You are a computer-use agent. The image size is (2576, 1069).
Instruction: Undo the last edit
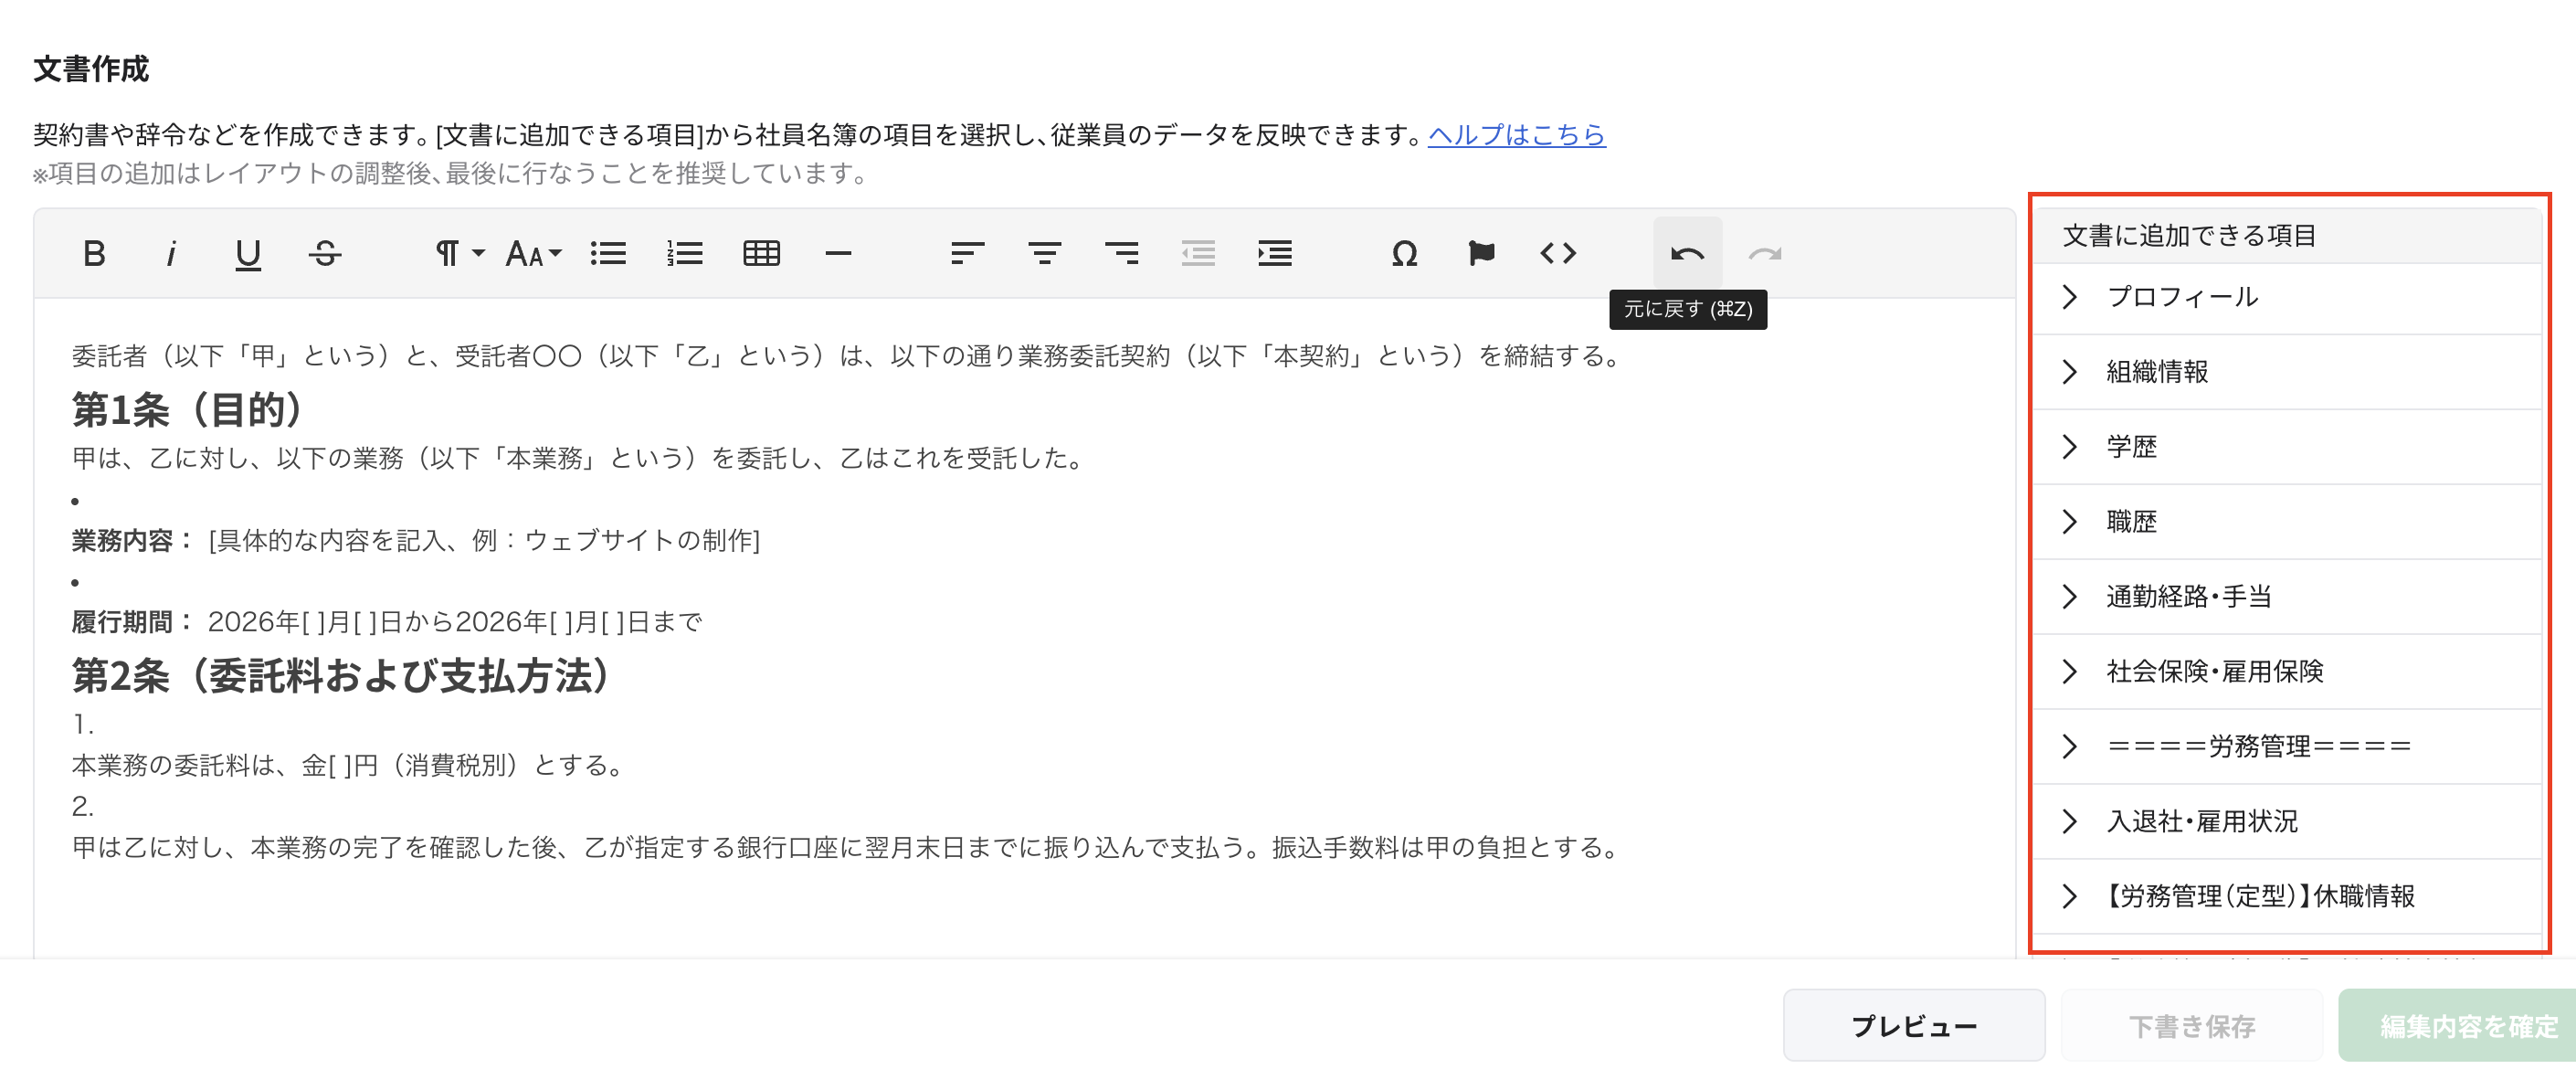[x=1688, y=253]
